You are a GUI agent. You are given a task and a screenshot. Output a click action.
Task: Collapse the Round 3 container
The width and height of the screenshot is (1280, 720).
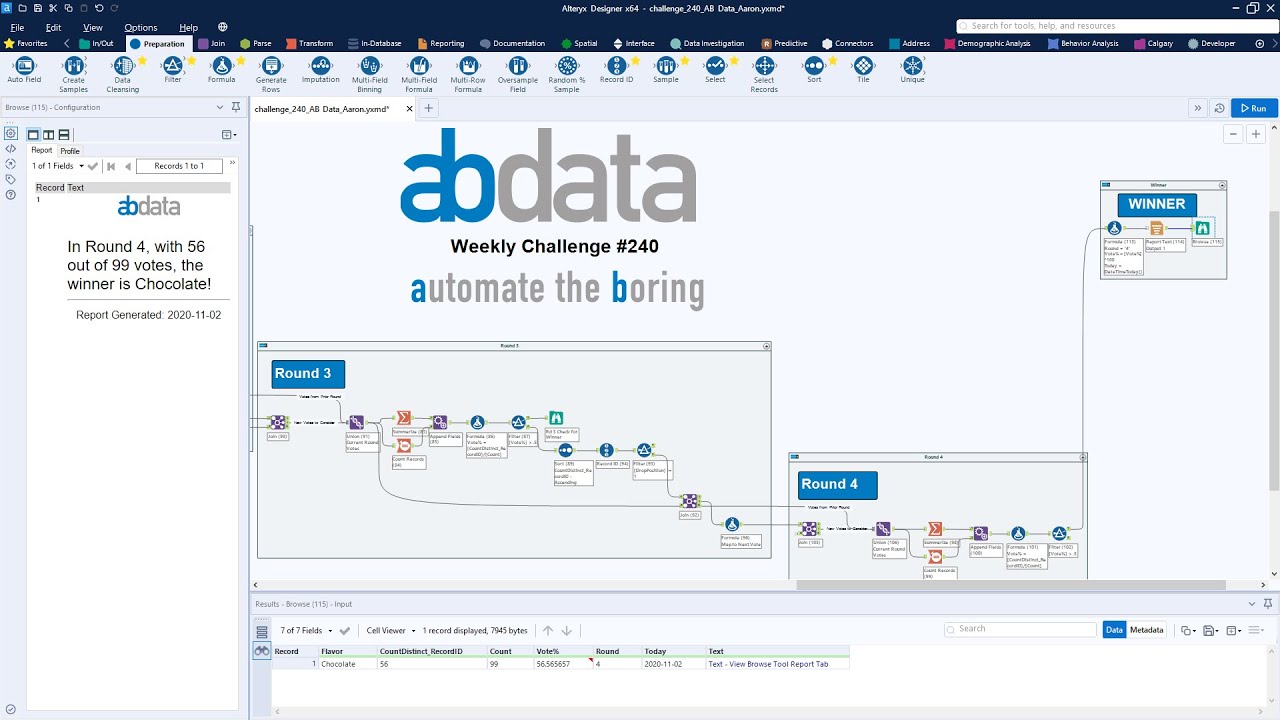[767, 346]
